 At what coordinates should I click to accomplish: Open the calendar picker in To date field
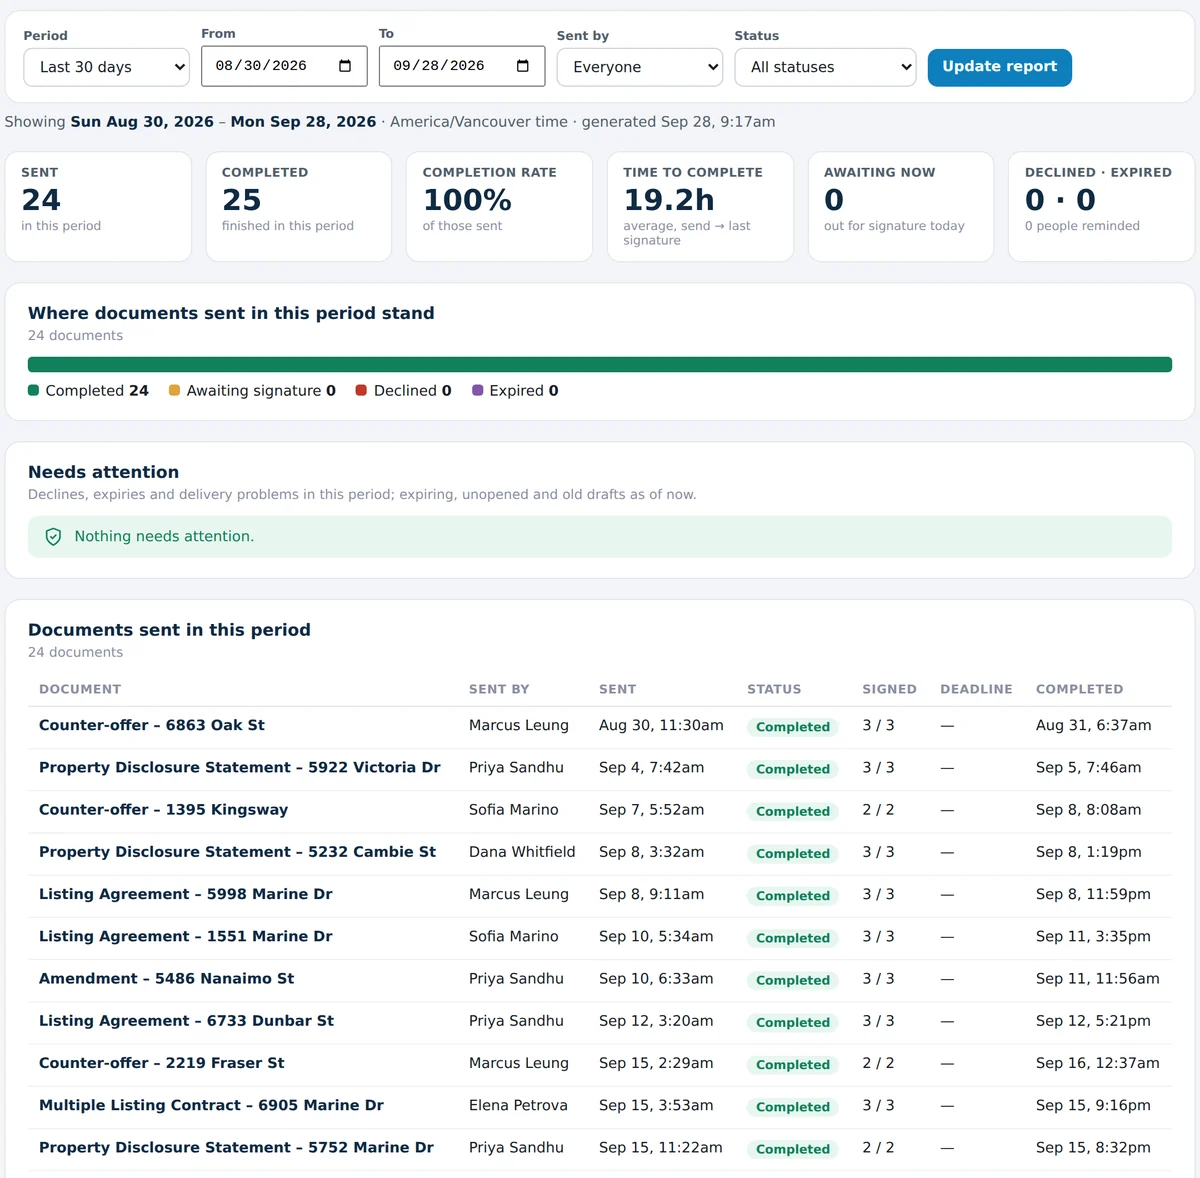point(522,66)
